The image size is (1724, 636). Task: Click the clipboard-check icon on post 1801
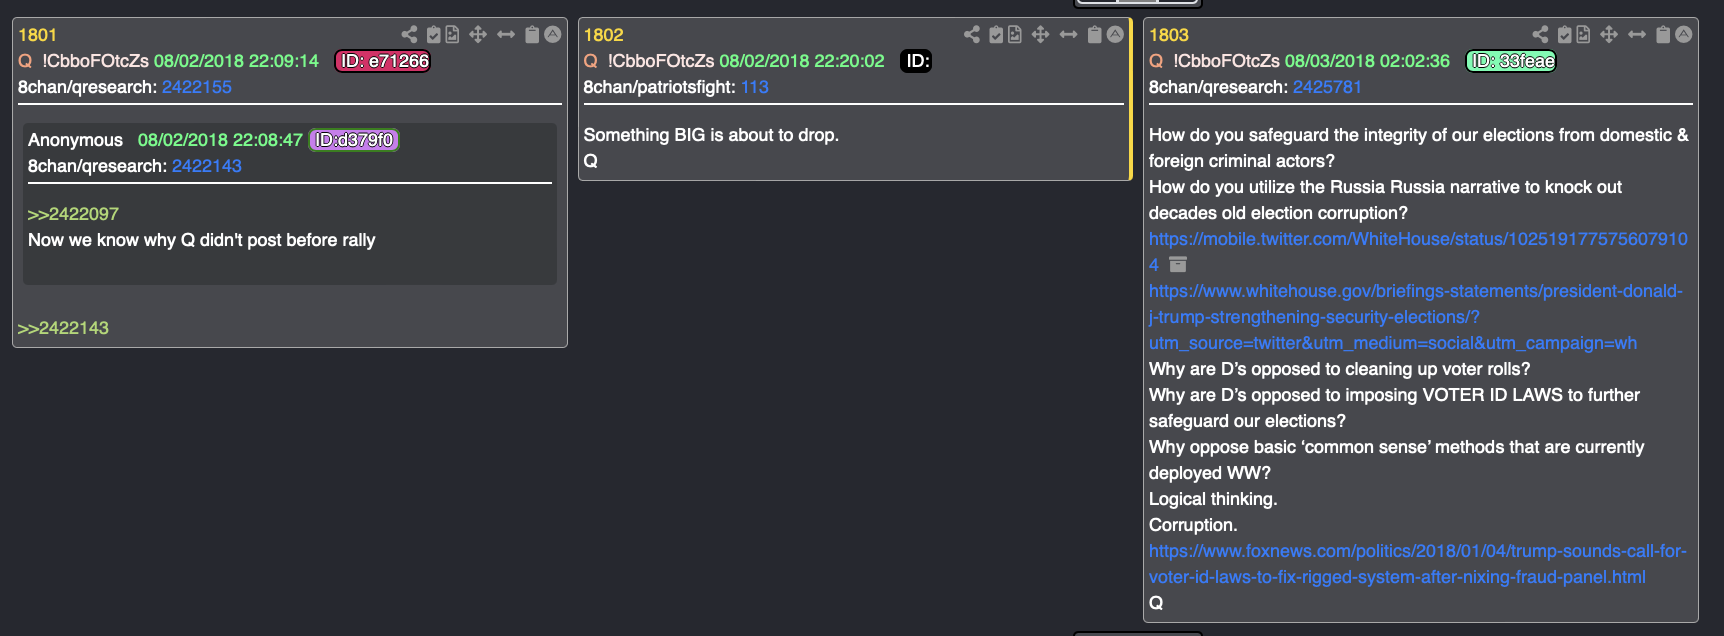tap(434, 35)
